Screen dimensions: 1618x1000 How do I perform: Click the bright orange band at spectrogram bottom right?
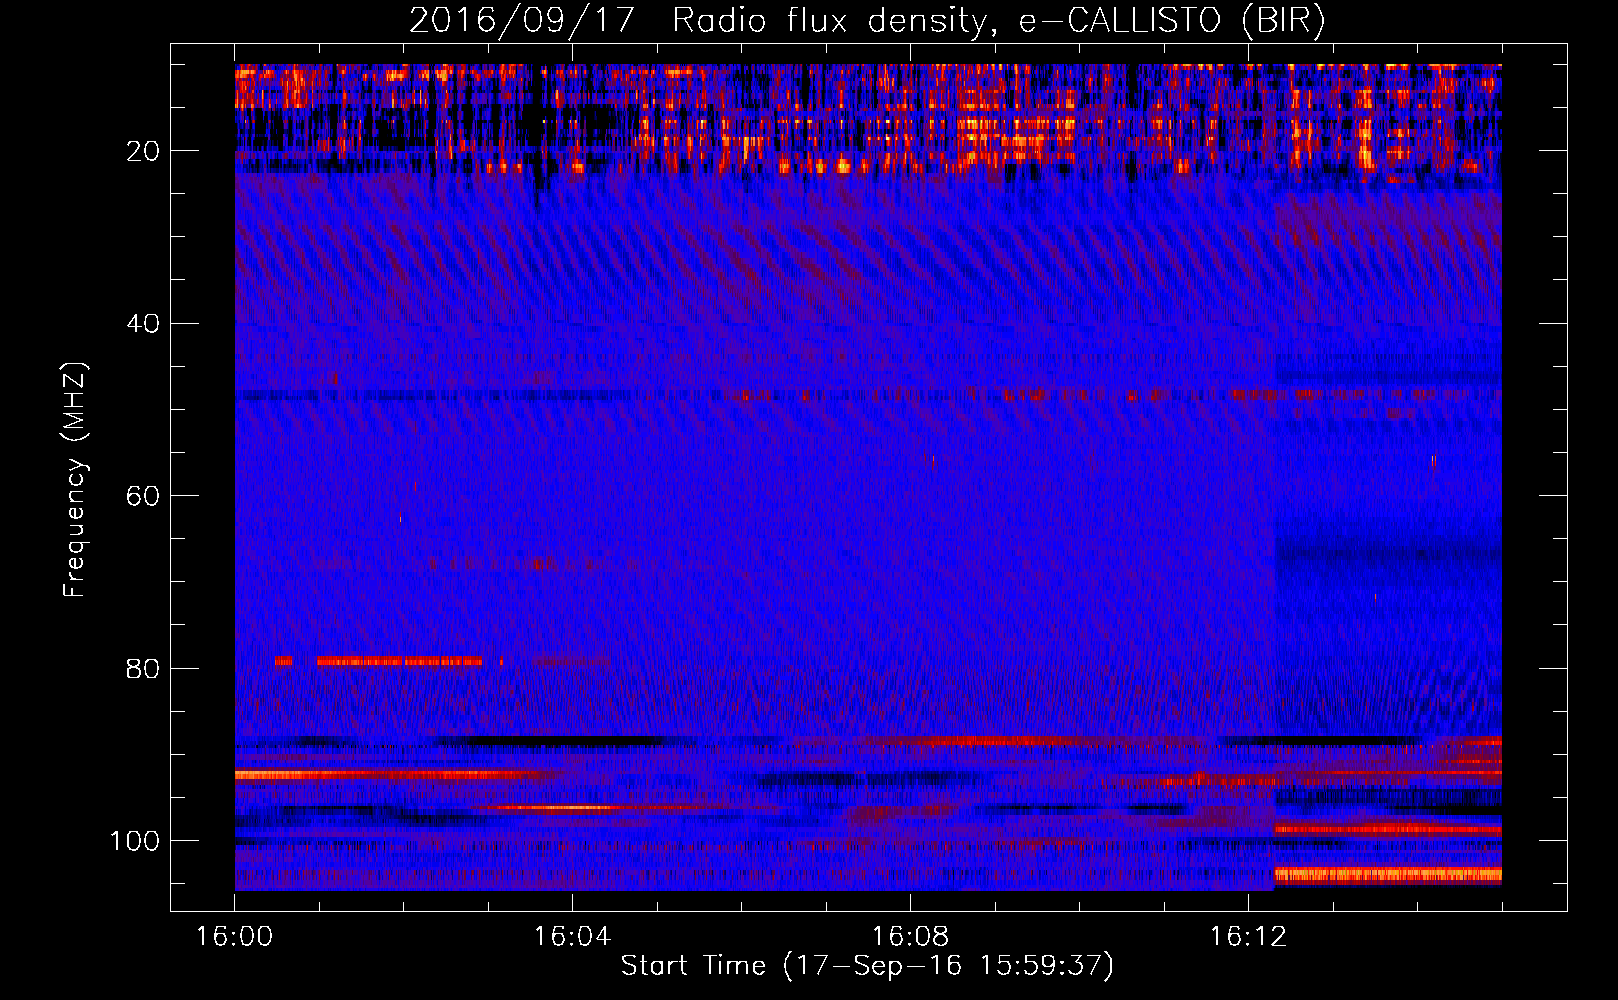(1388, 875)
